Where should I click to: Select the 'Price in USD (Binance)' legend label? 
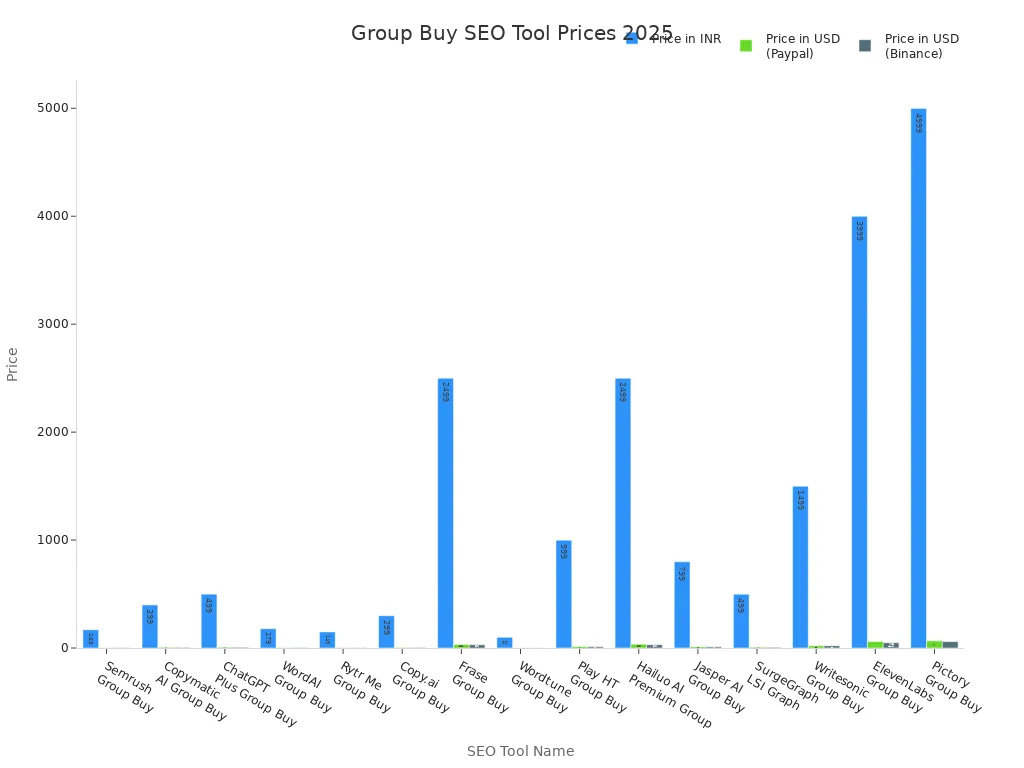921,46
